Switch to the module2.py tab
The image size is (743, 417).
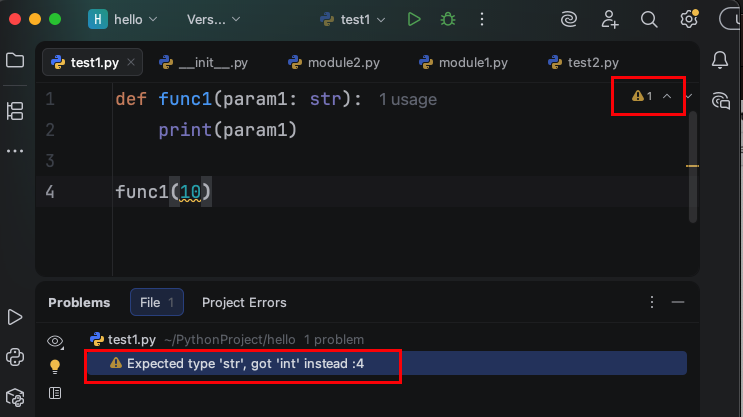[333, 62]
